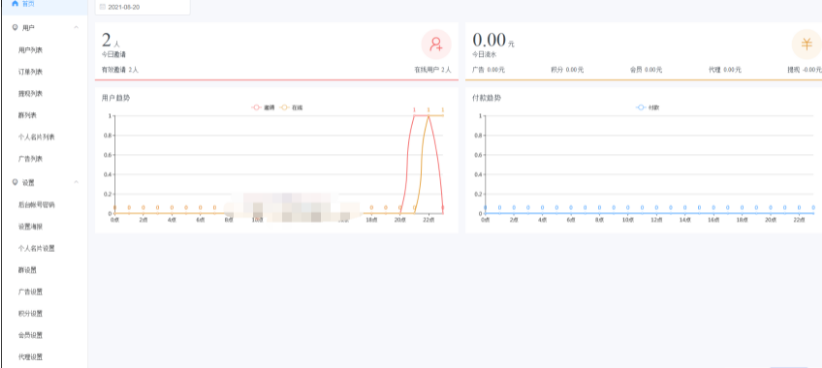This screenshot has height=368, width=822.
Task: Click the 积分 0.00元 value
Action: 567,70
